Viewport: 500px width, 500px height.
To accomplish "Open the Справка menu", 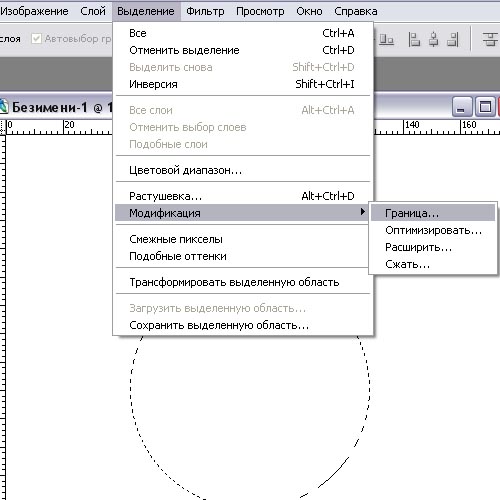I will pyautogui.click(x=356, y=11).
